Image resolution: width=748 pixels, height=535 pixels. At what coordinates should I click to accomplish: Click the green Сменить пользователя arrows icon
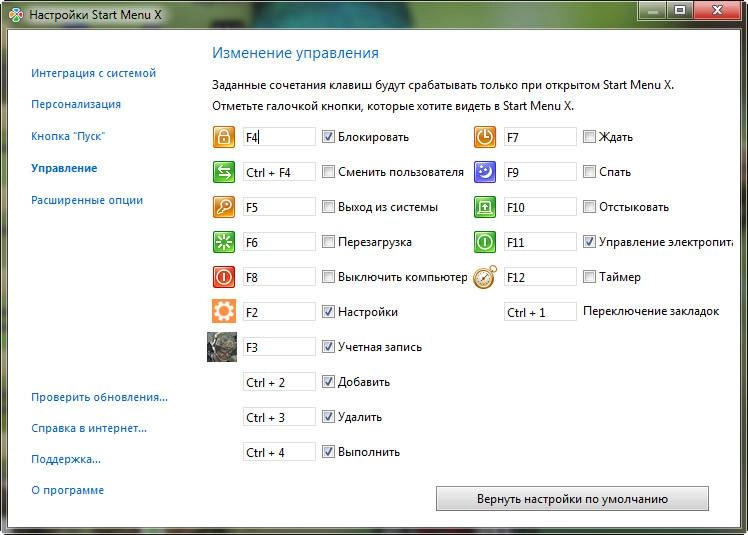(224, 172)
